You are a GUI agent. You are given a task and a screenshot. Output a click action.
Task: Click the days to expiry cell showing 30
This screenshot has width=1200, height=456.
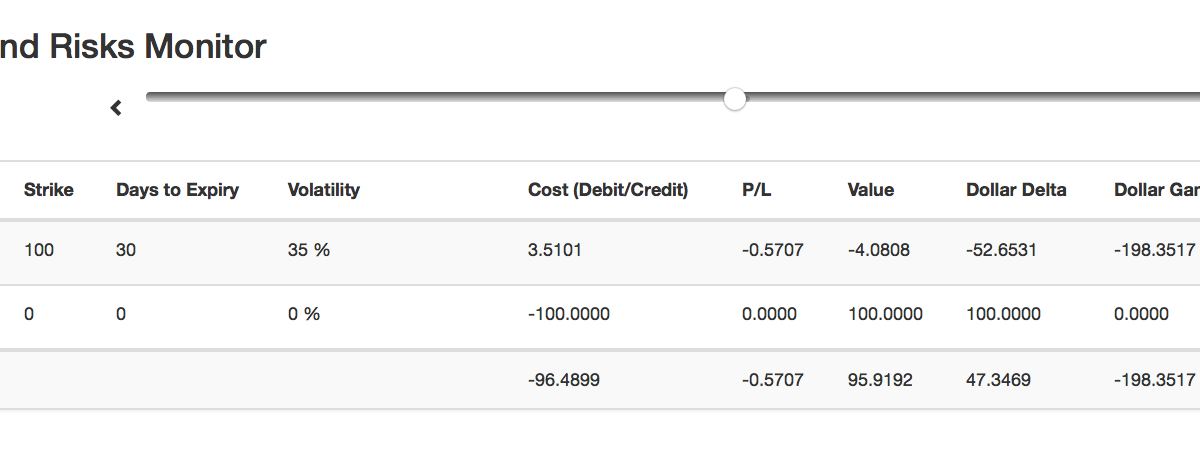tap(126, 251)
